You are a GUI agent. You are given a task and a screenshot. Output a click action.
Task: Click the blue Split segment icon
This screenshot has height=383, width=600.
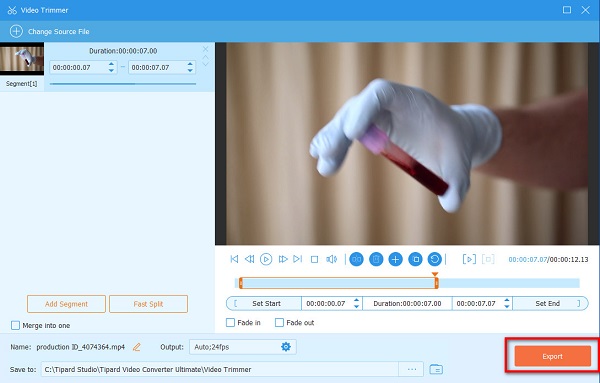pyautogui.click(x=356, y=259)
